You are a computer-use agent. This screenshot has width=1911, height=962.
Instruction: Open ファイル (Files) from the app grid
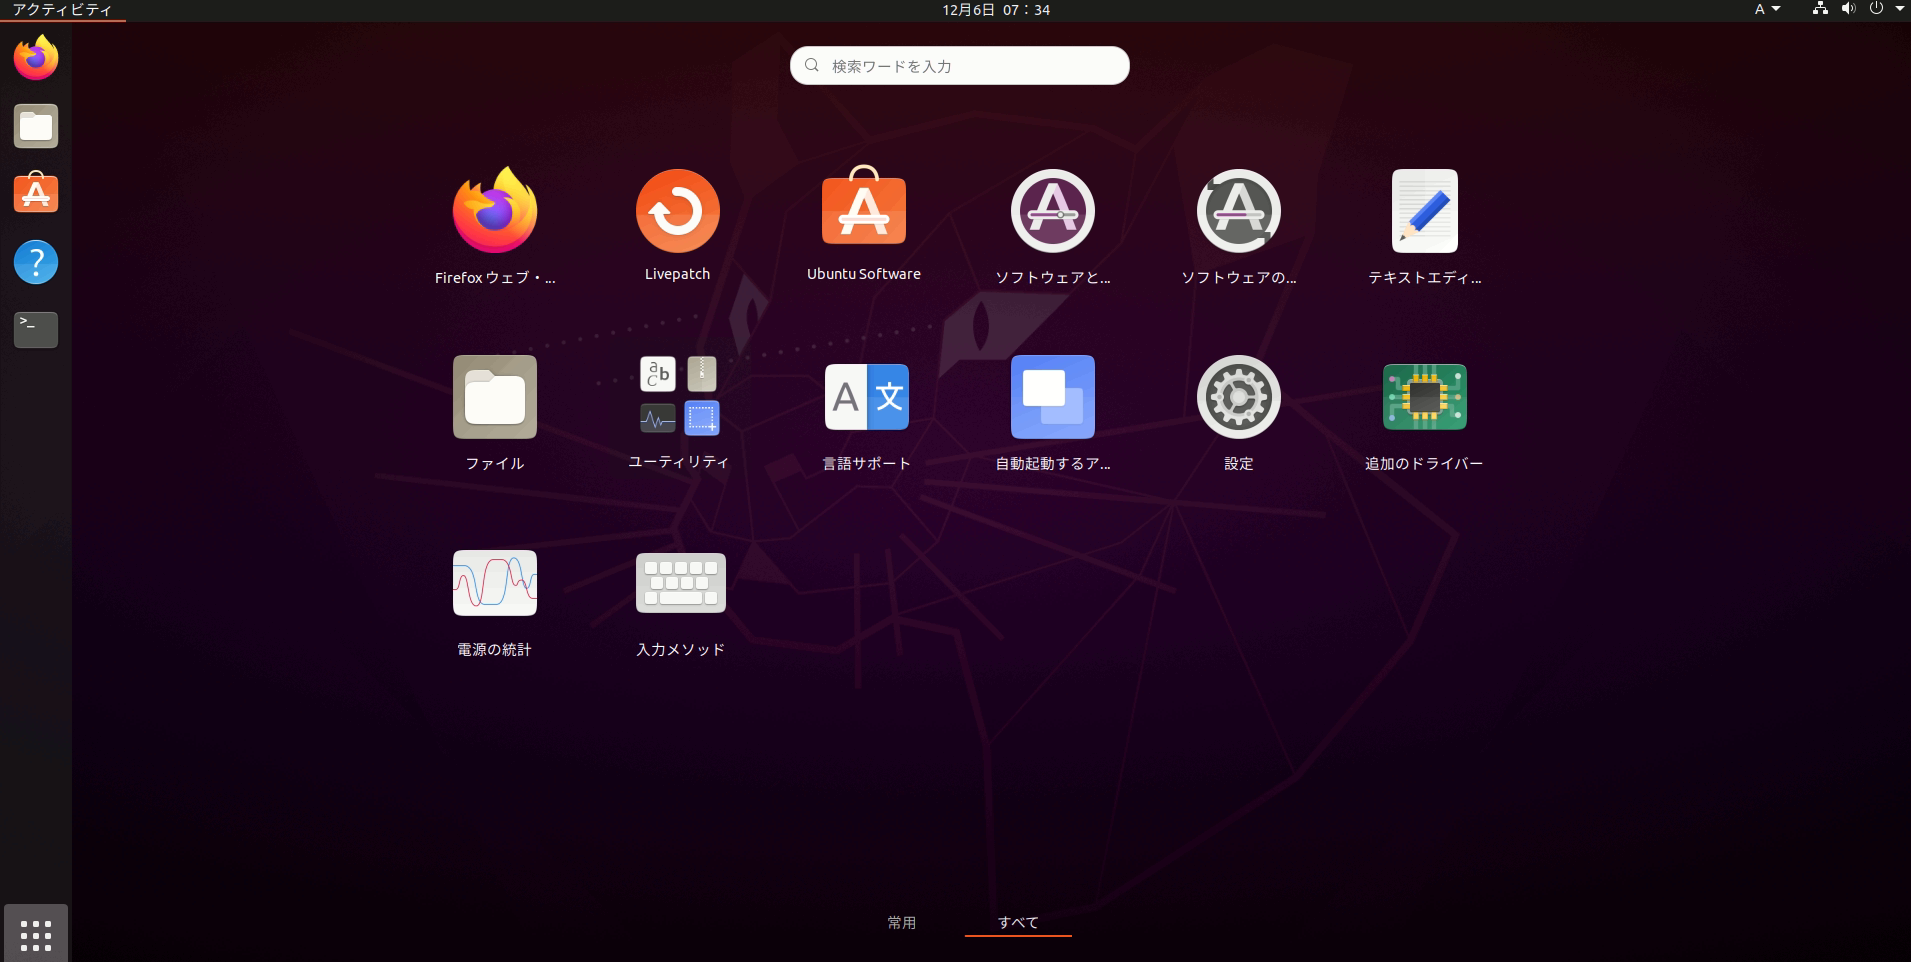495,397
